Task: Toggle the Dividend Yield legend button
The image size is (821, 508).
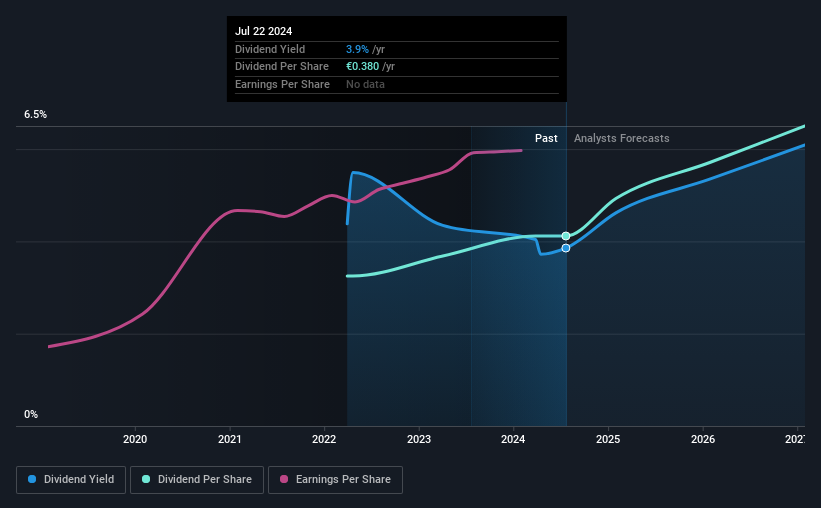Action: pyautogui.click(x=71, y=480)
